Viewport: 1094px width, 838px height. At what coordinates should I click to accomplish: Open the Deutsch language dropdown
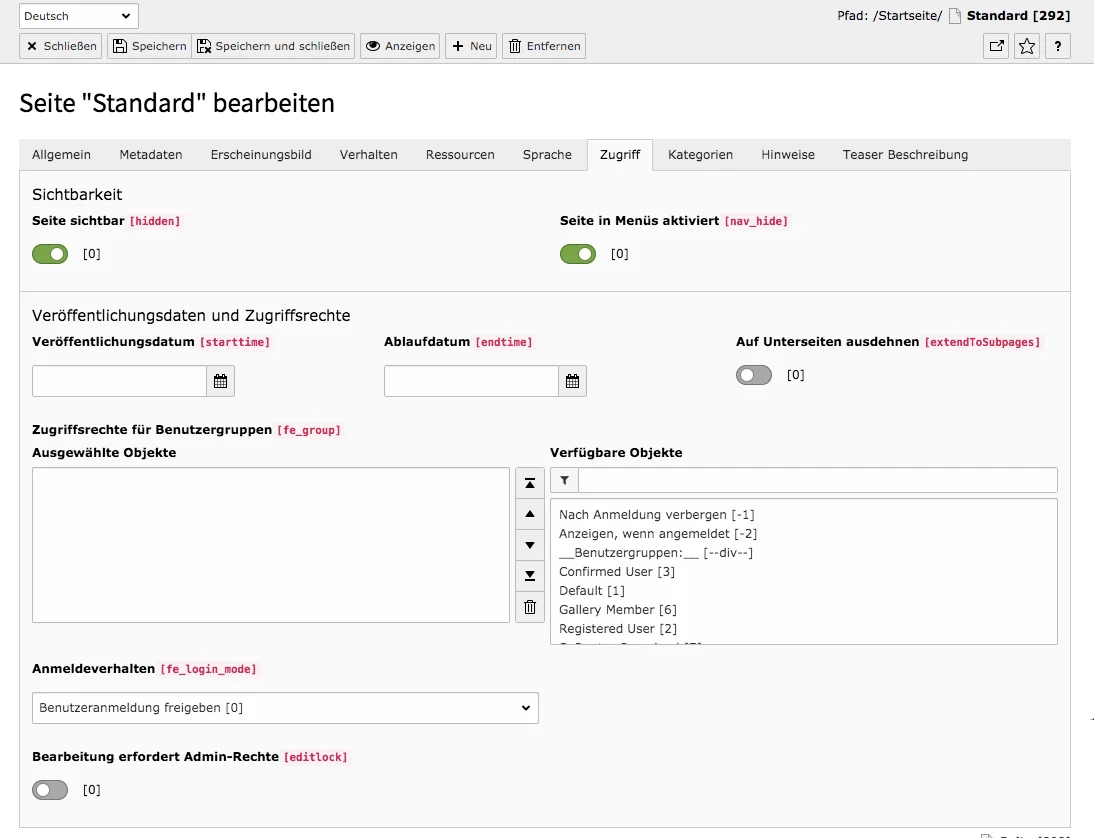(x=78, y=15)
